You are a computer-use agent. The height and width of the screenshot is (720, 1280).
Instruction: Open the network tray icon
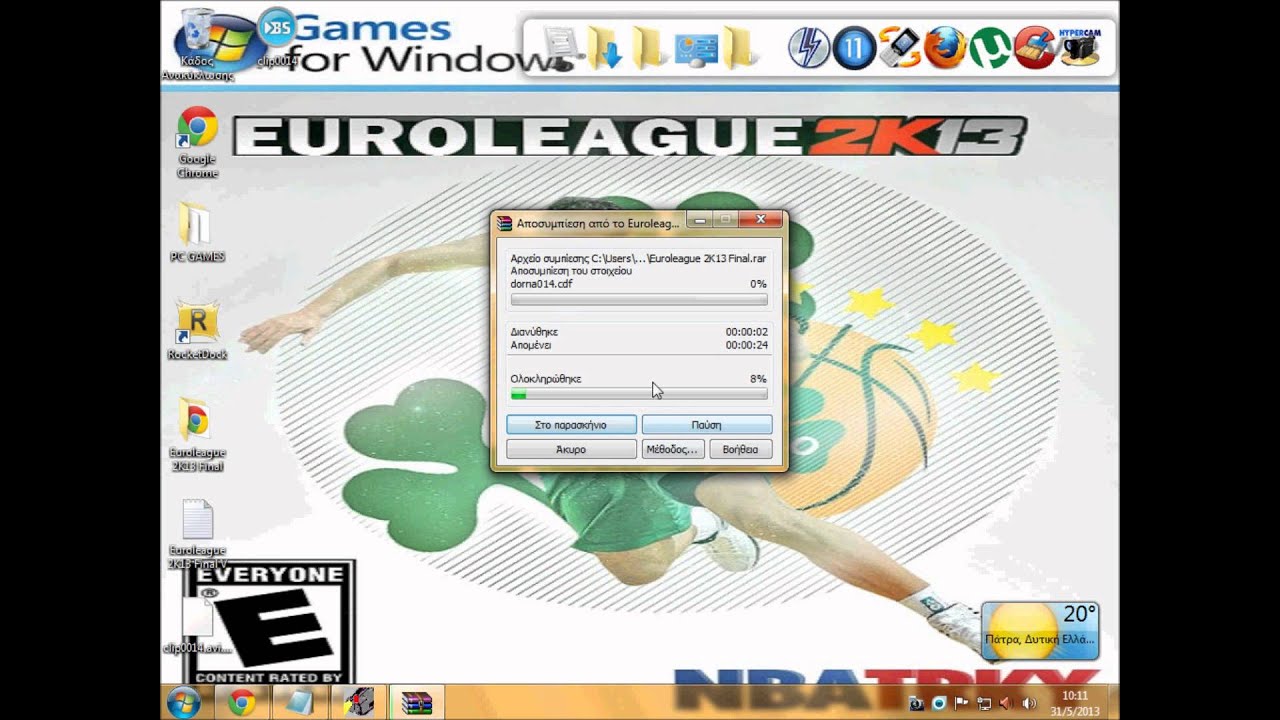point(984,704)
